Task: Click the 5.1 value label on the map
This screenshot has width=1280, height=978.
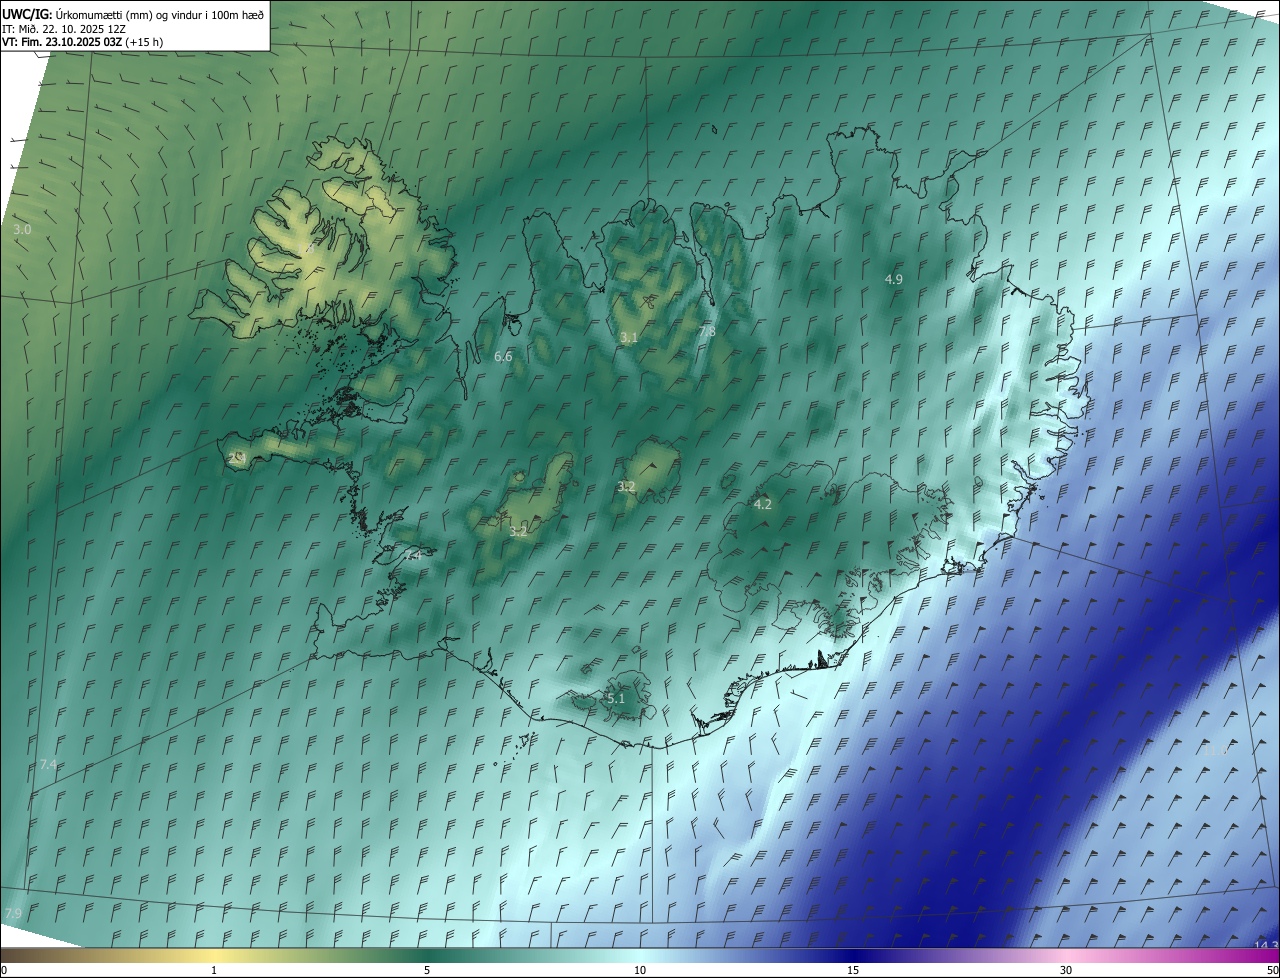Action: 615,698
